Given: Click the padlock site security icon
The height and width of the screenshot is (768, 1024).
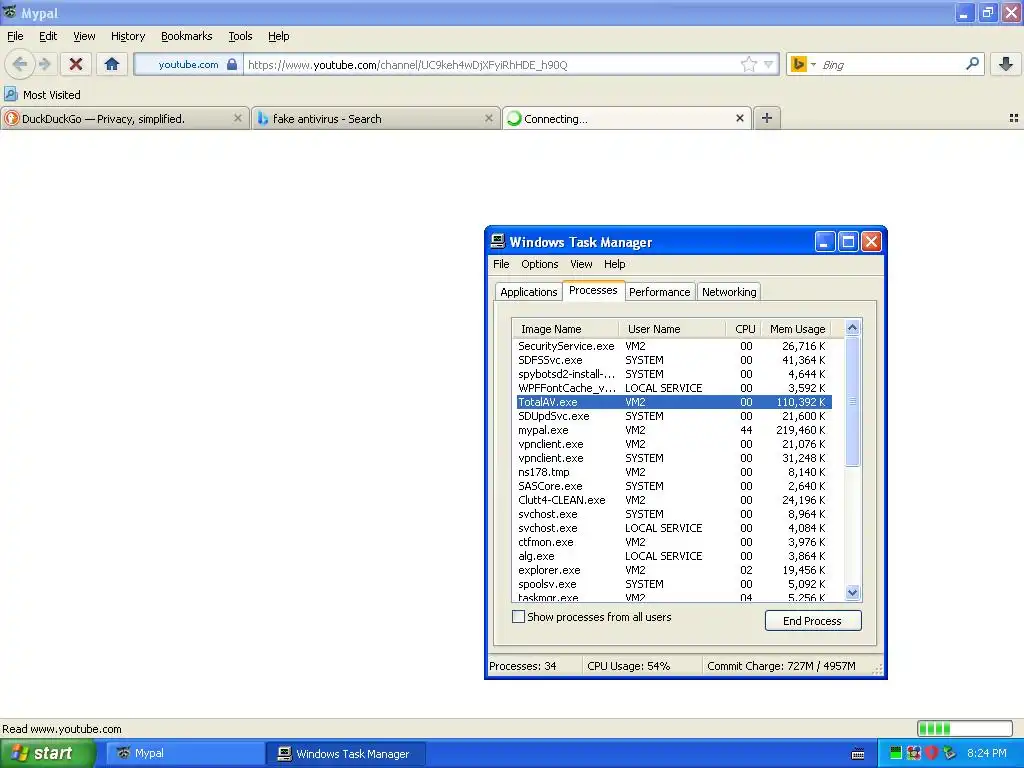Looking at the screenshot, I should pyautogui.click(x=232, y=64).
